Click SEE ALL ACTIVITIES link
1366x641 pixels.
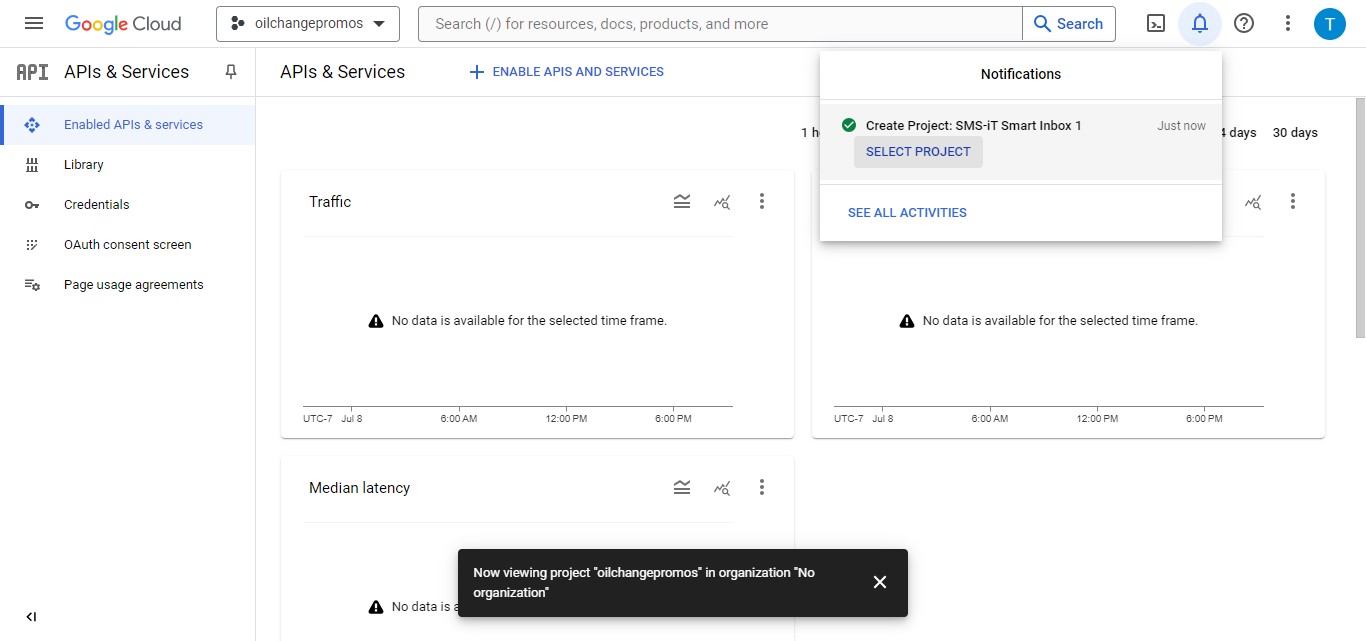(907, 213)
